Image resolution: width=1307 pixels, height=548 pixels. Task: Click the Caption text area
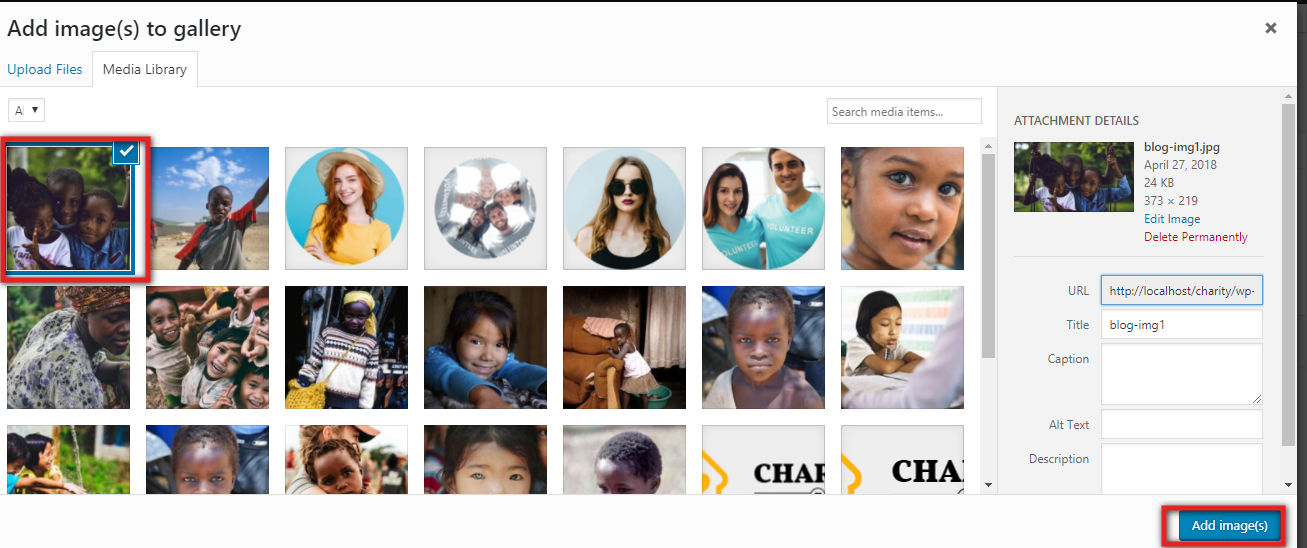click(x=1182, y=374)
